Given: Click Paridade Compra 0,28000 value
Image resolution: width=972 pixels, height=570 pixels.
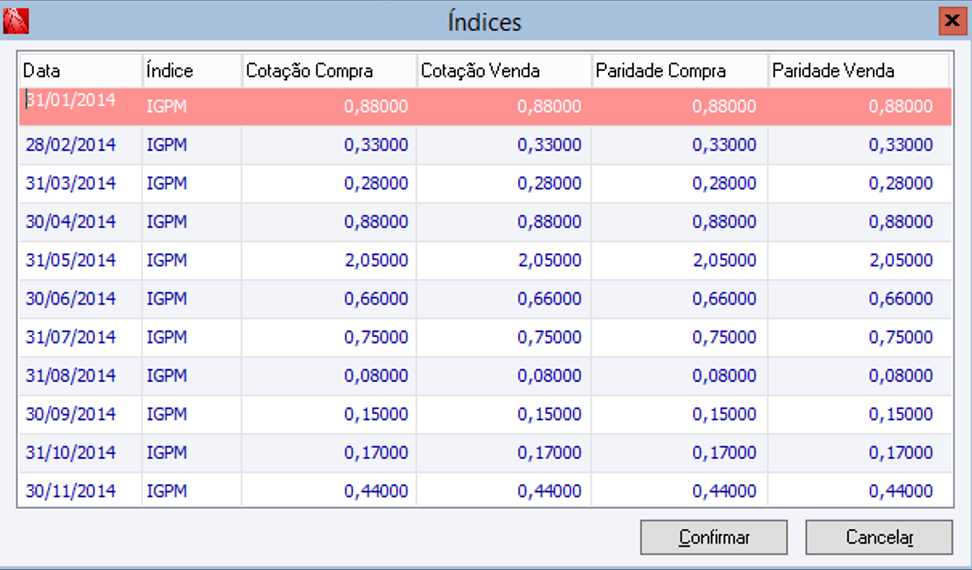Looking at the screenshot, I should click(x=725, y=183).
